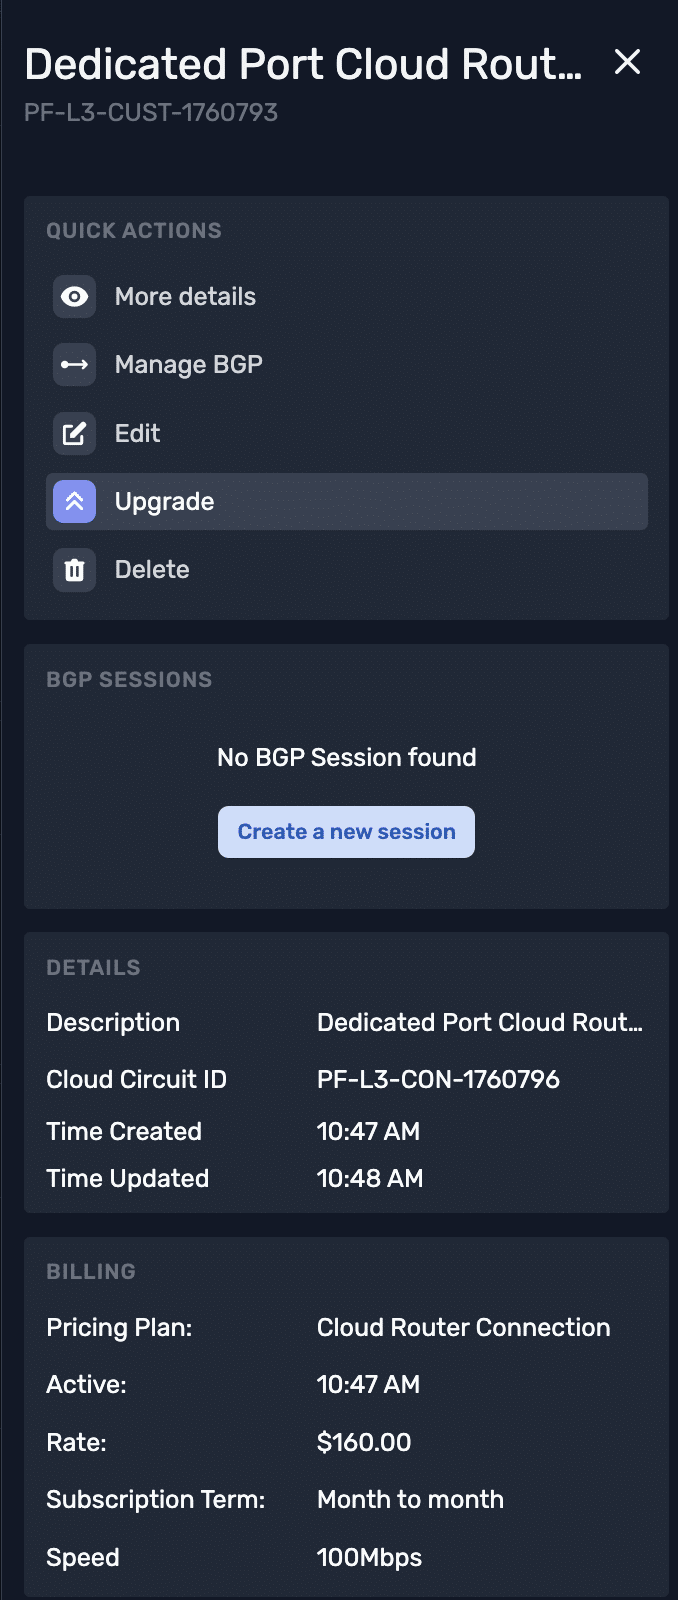Click the panel title Dedicated Port Cloud Rout…
Viewport: 678px width, 1600px height.
tap(300, 63)
